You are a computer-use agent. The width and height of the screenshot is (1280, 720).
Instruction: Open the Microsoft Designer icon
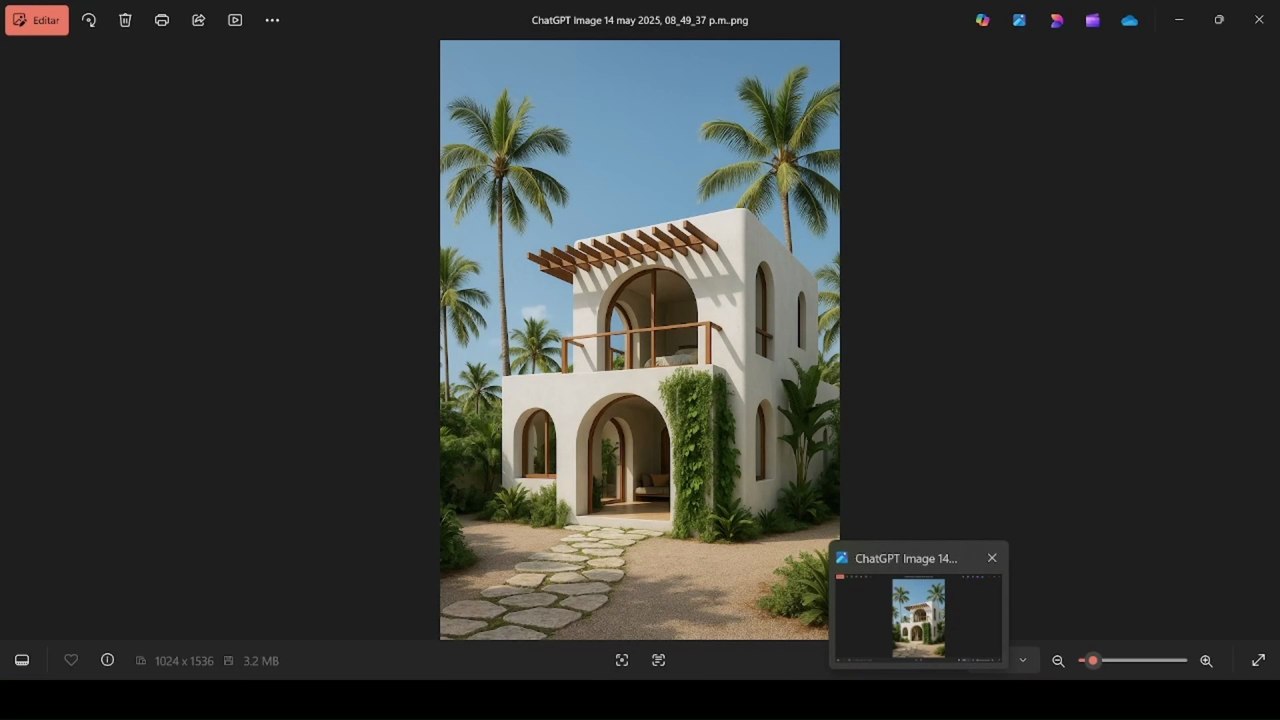(x=1056, y=20)
